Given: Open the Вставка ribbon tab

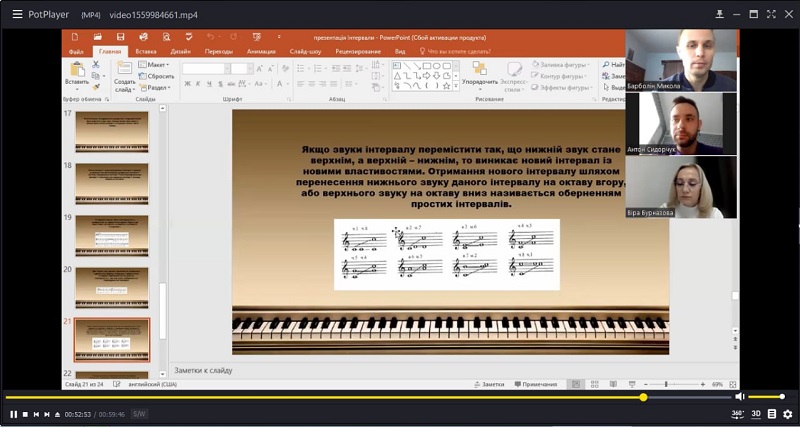Looking at the screenshot, I should [x=146, y=52].
